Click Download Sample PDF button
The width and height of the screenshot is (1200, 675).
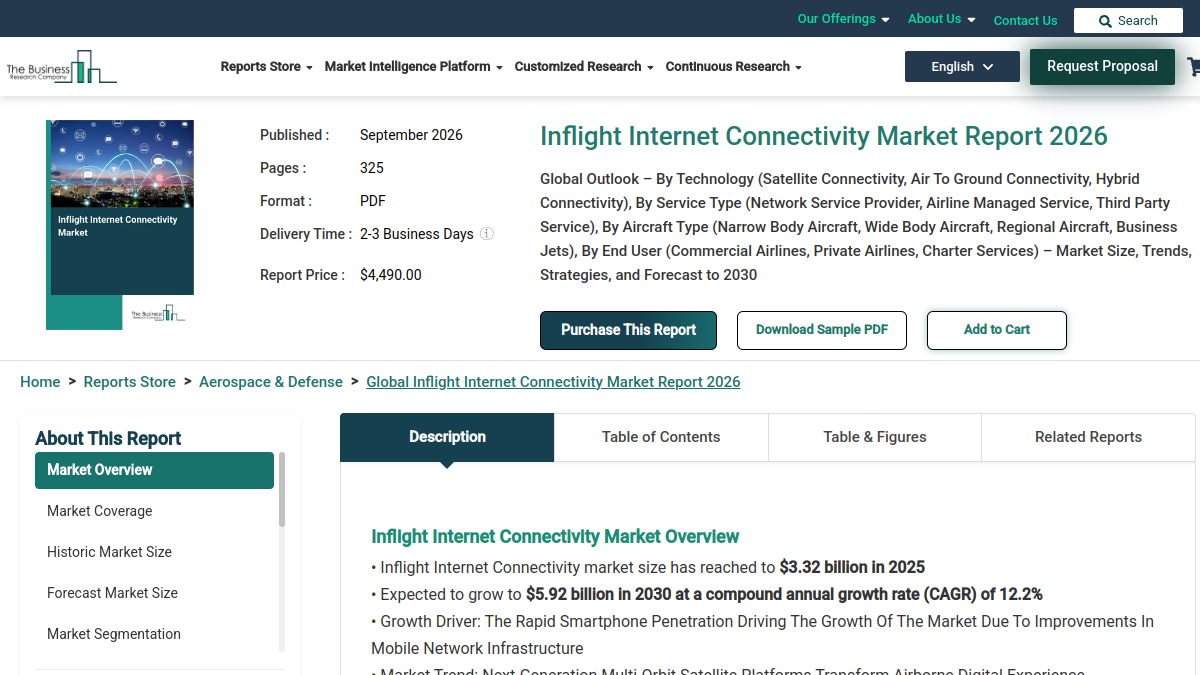click(x=822, y=330)
